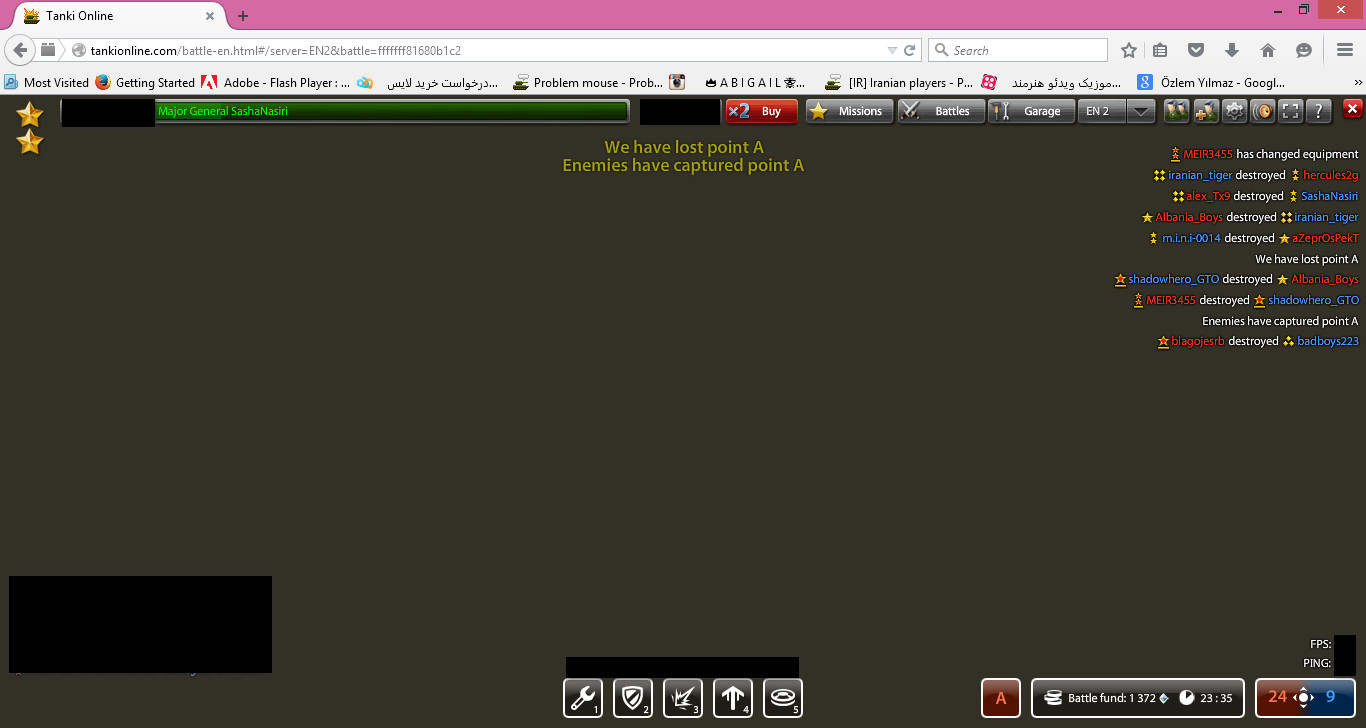This screenshot has height=728, width=1366.
Task: Activate the double armor shield supply
Action: pos(632,697)
